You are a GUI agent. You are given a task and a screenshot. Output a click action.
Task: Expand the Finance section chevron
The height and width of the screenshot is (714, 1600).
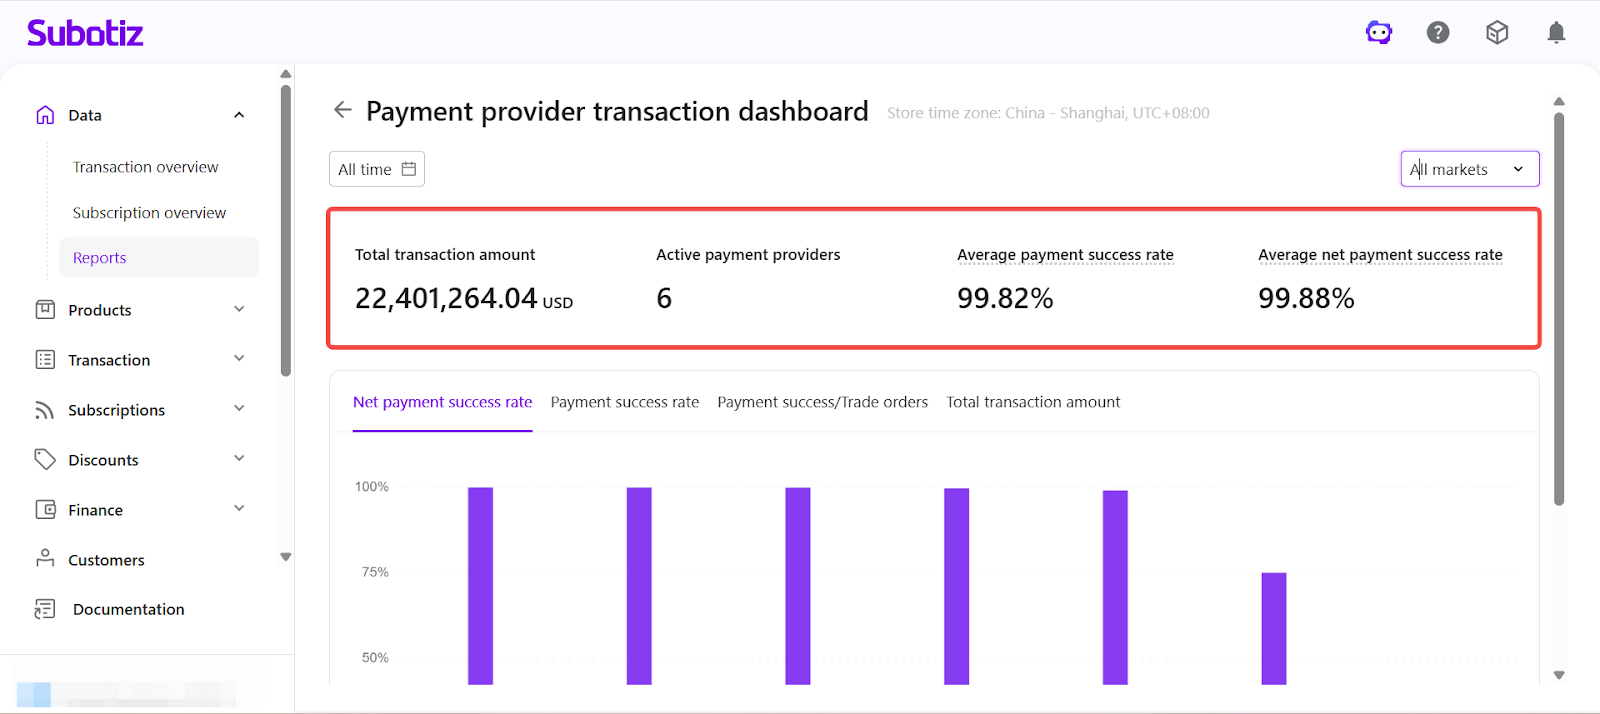tap(239, 509)
